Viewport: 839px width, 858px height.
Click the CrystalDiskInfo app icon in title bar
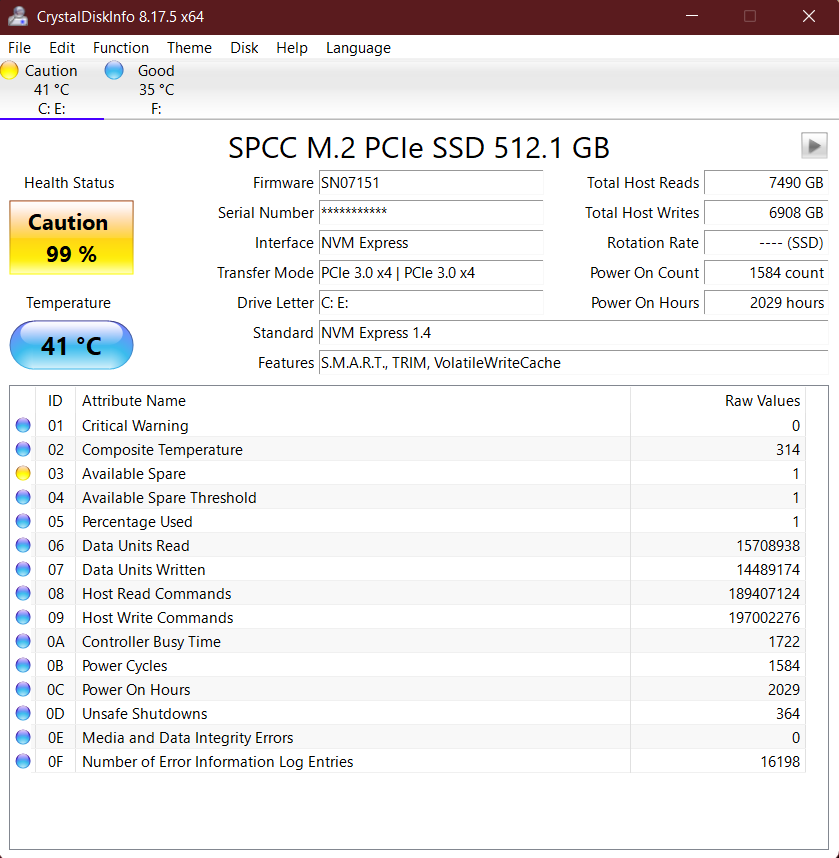coord(18,16)
